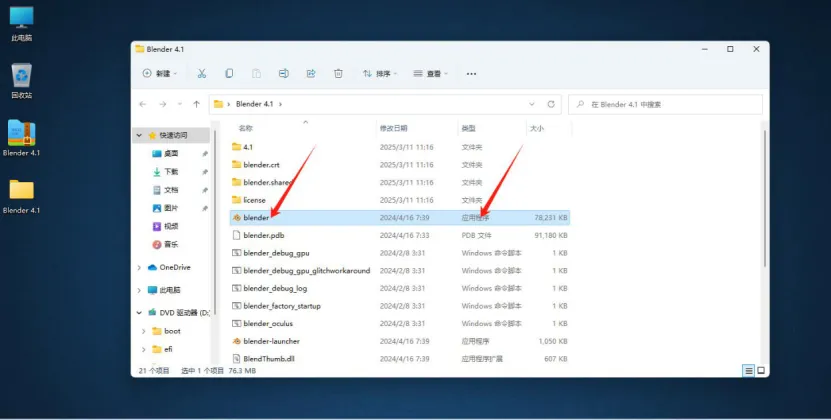
Task: Click the navigation pane scrollbar
Action: [215, 223]
